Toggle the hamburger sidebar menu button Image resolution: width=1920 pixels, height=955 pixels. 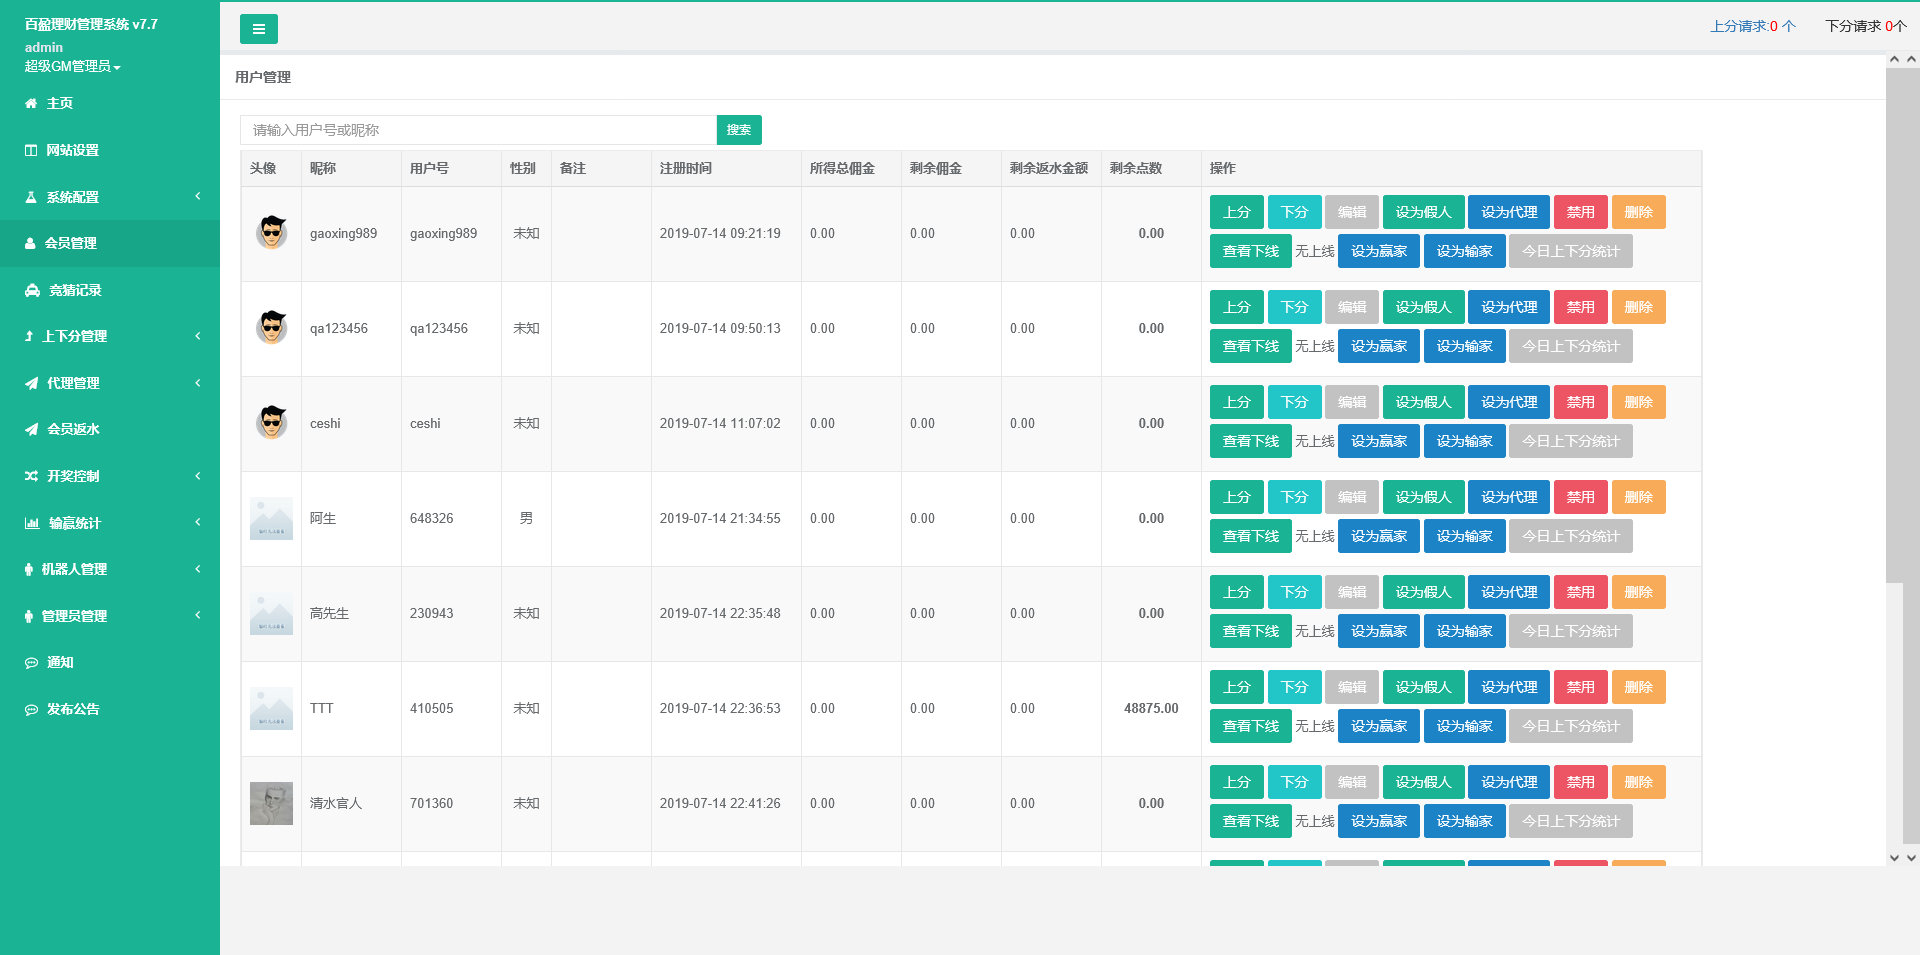258,29
